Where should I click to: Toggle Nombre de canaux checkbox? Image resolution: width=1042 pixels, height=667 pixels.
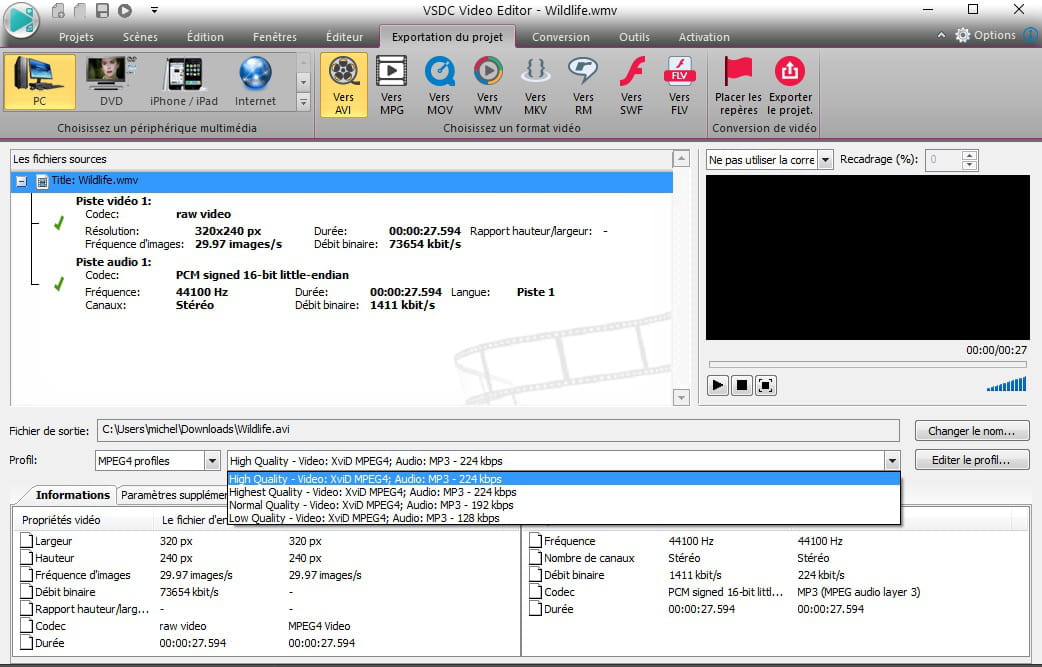[536, 558]
